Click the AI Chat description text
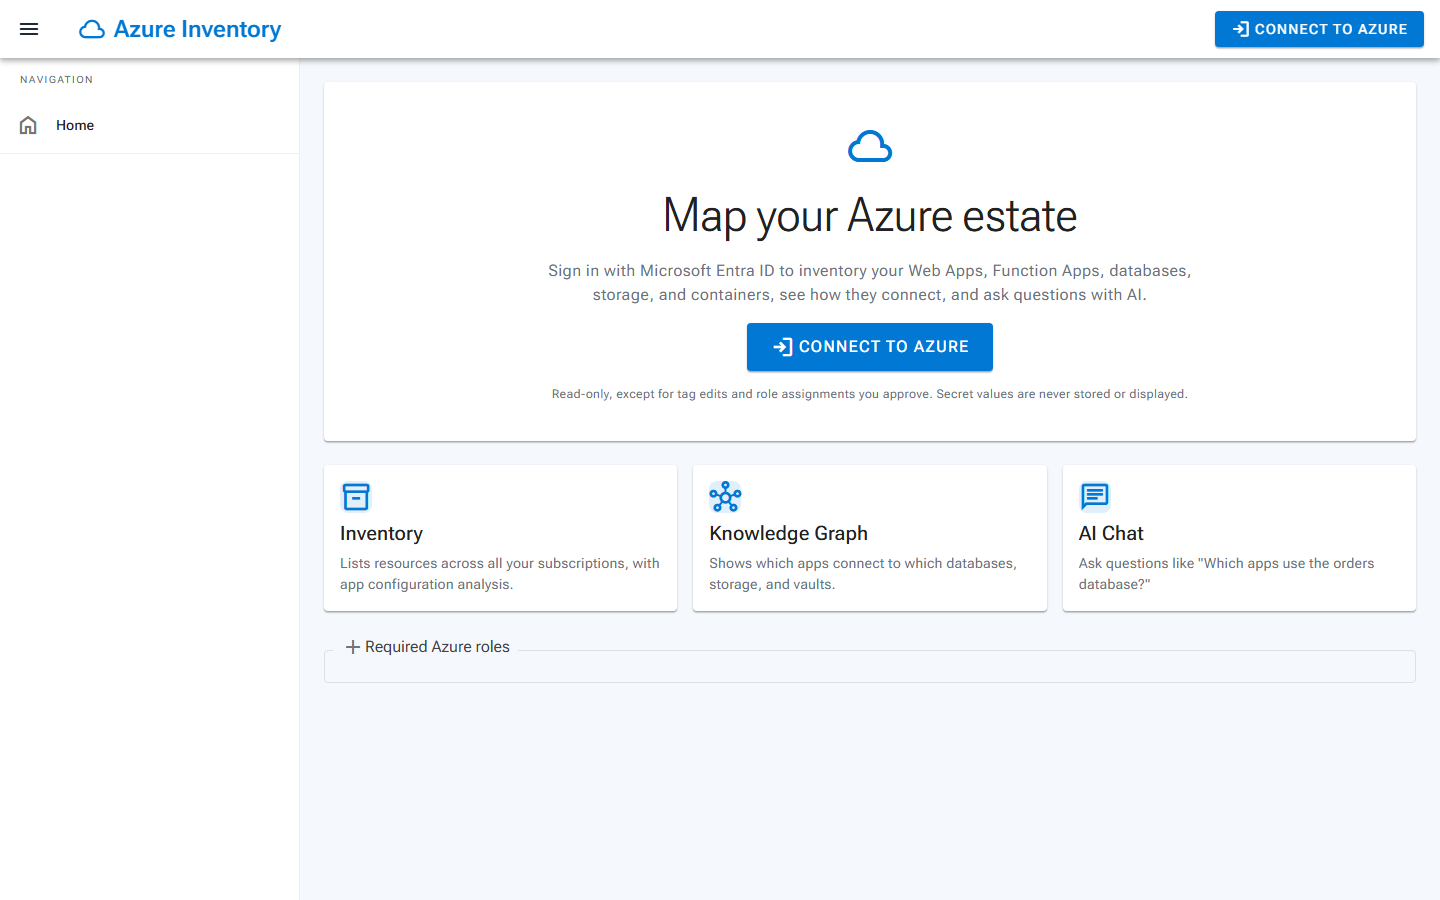Image resolution: width=1440 pixels, height=900 pixels. coord(1226,574)
